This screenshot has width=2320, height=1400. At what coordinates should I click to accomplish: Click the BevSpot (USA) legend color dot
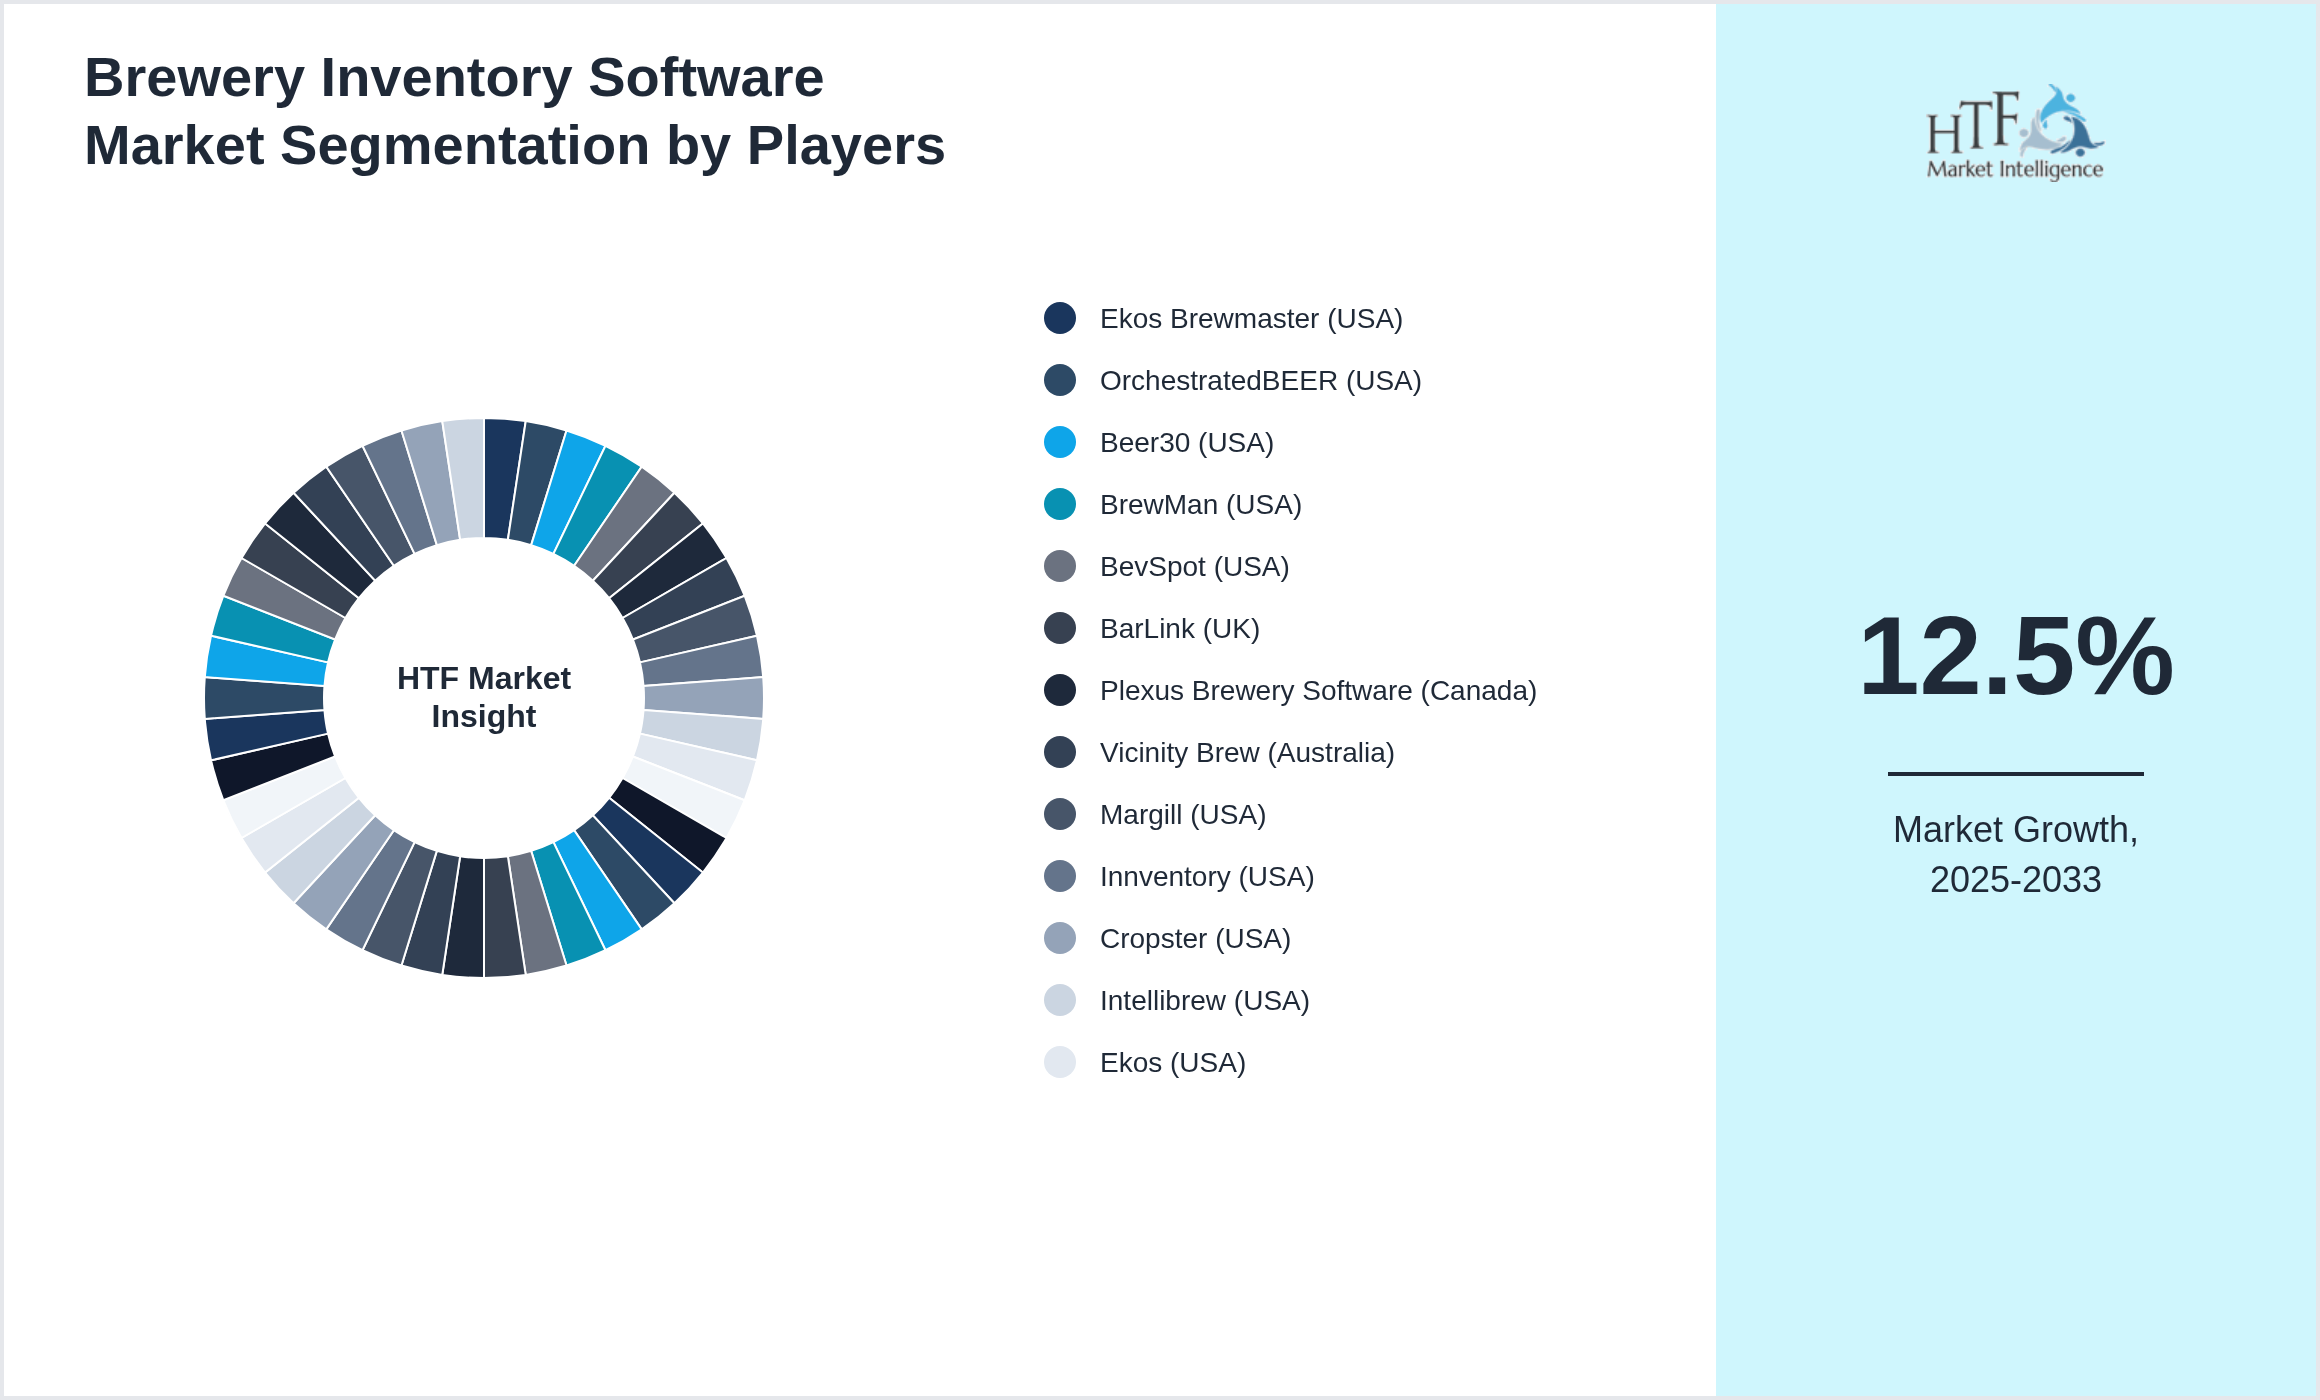[1060, 566]
